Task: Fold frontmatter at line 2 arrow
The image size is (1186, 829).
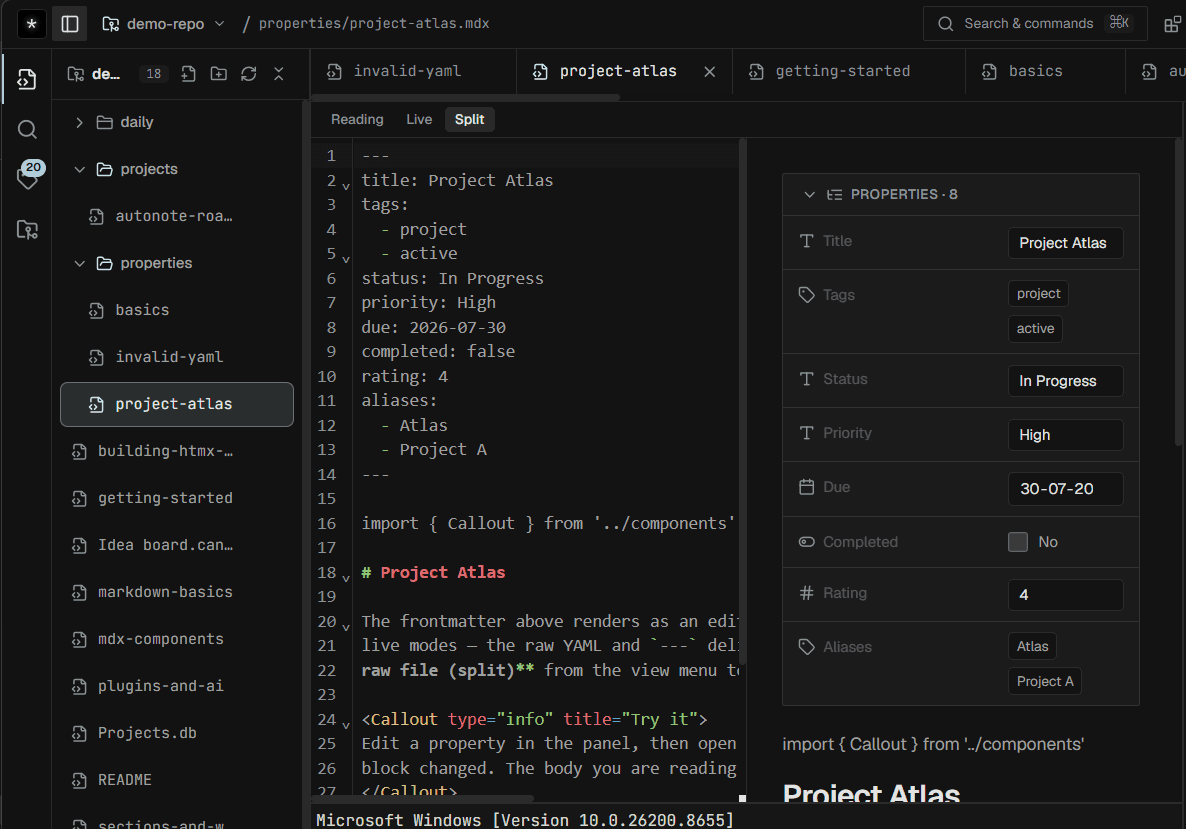Action: click(x=346, y=185)
